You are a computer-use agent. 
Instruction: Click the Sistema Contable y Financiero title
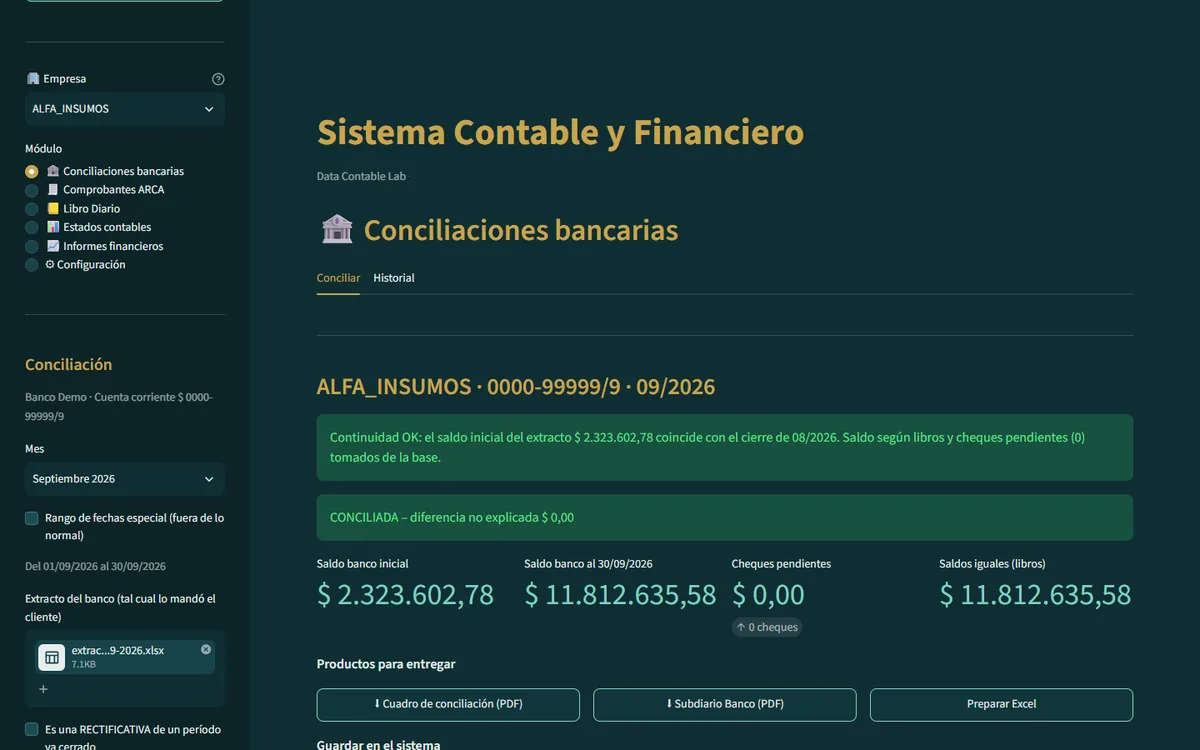560,132
